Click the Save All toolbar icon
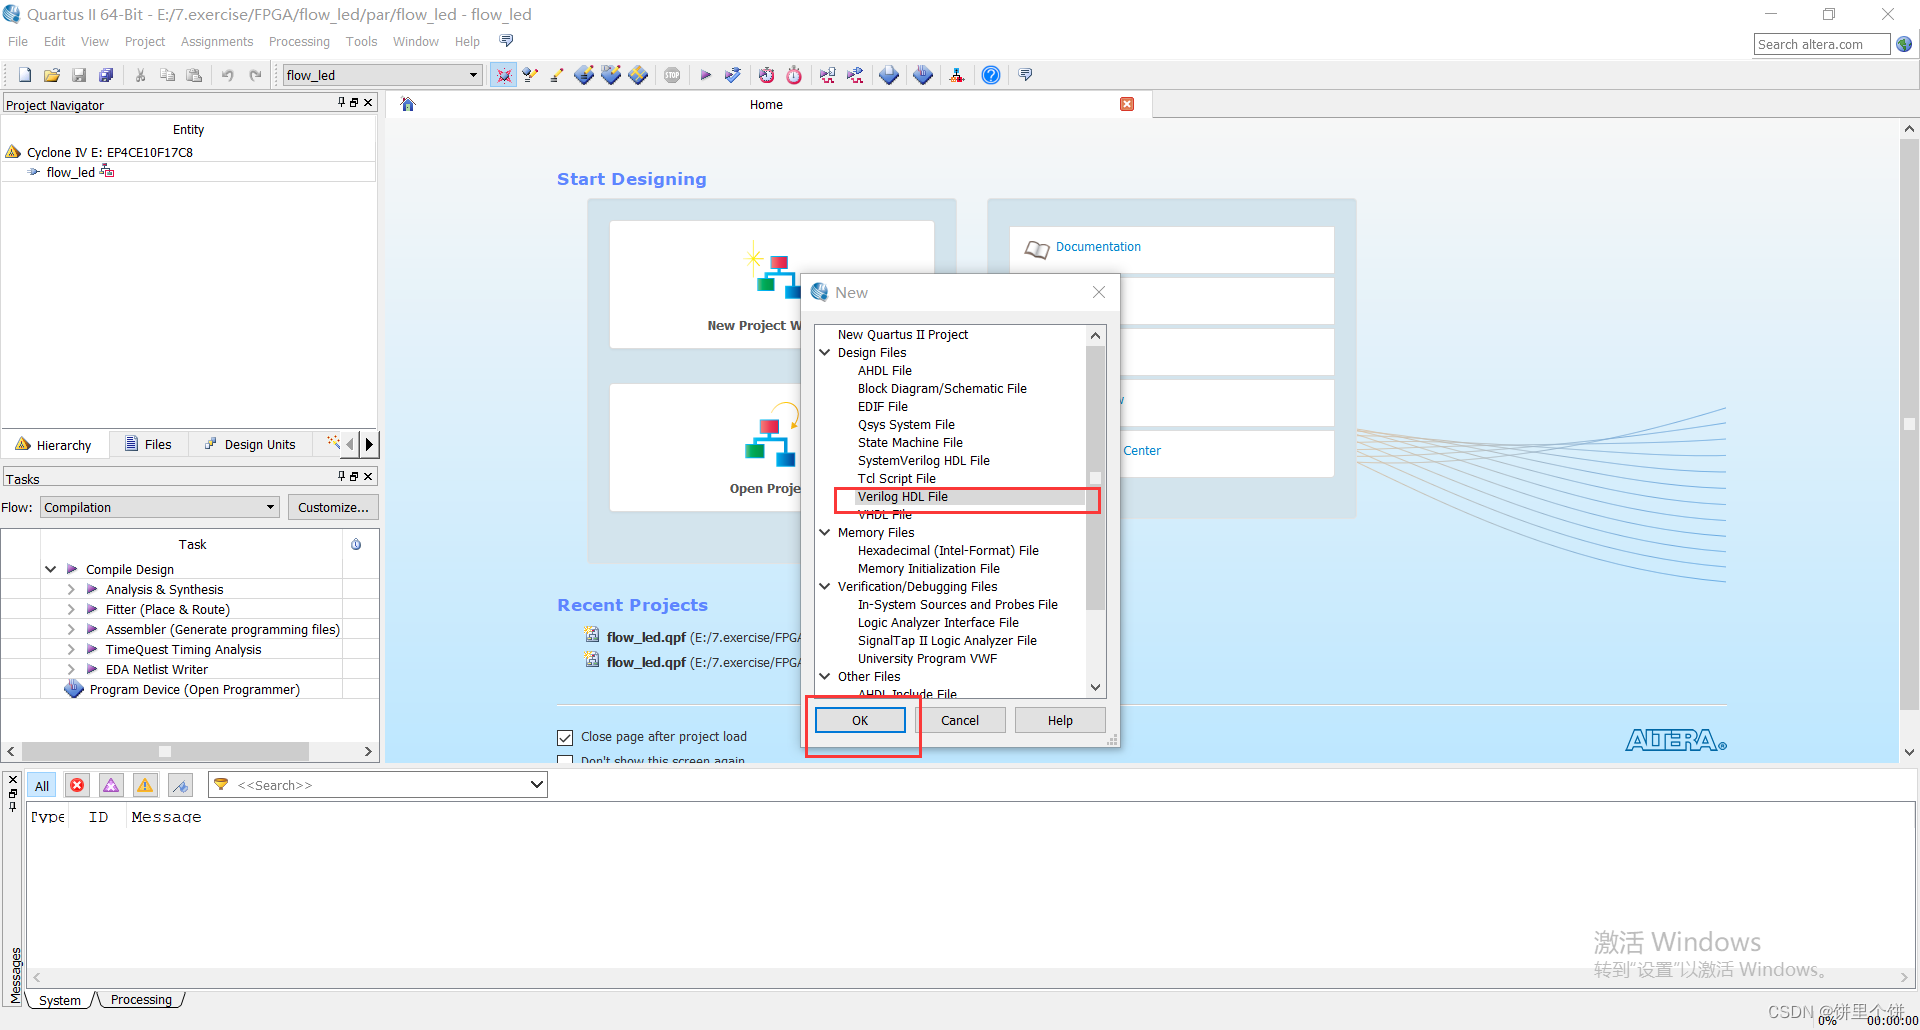 pos(106,75)
